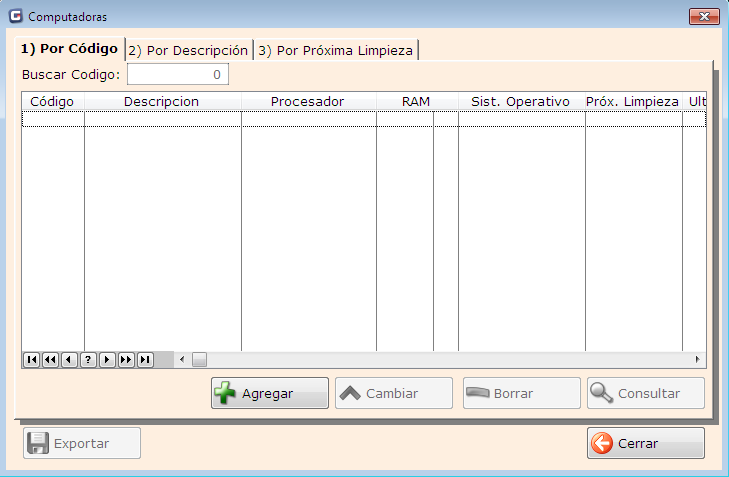Advance to next record arrow

pos(107,359)
